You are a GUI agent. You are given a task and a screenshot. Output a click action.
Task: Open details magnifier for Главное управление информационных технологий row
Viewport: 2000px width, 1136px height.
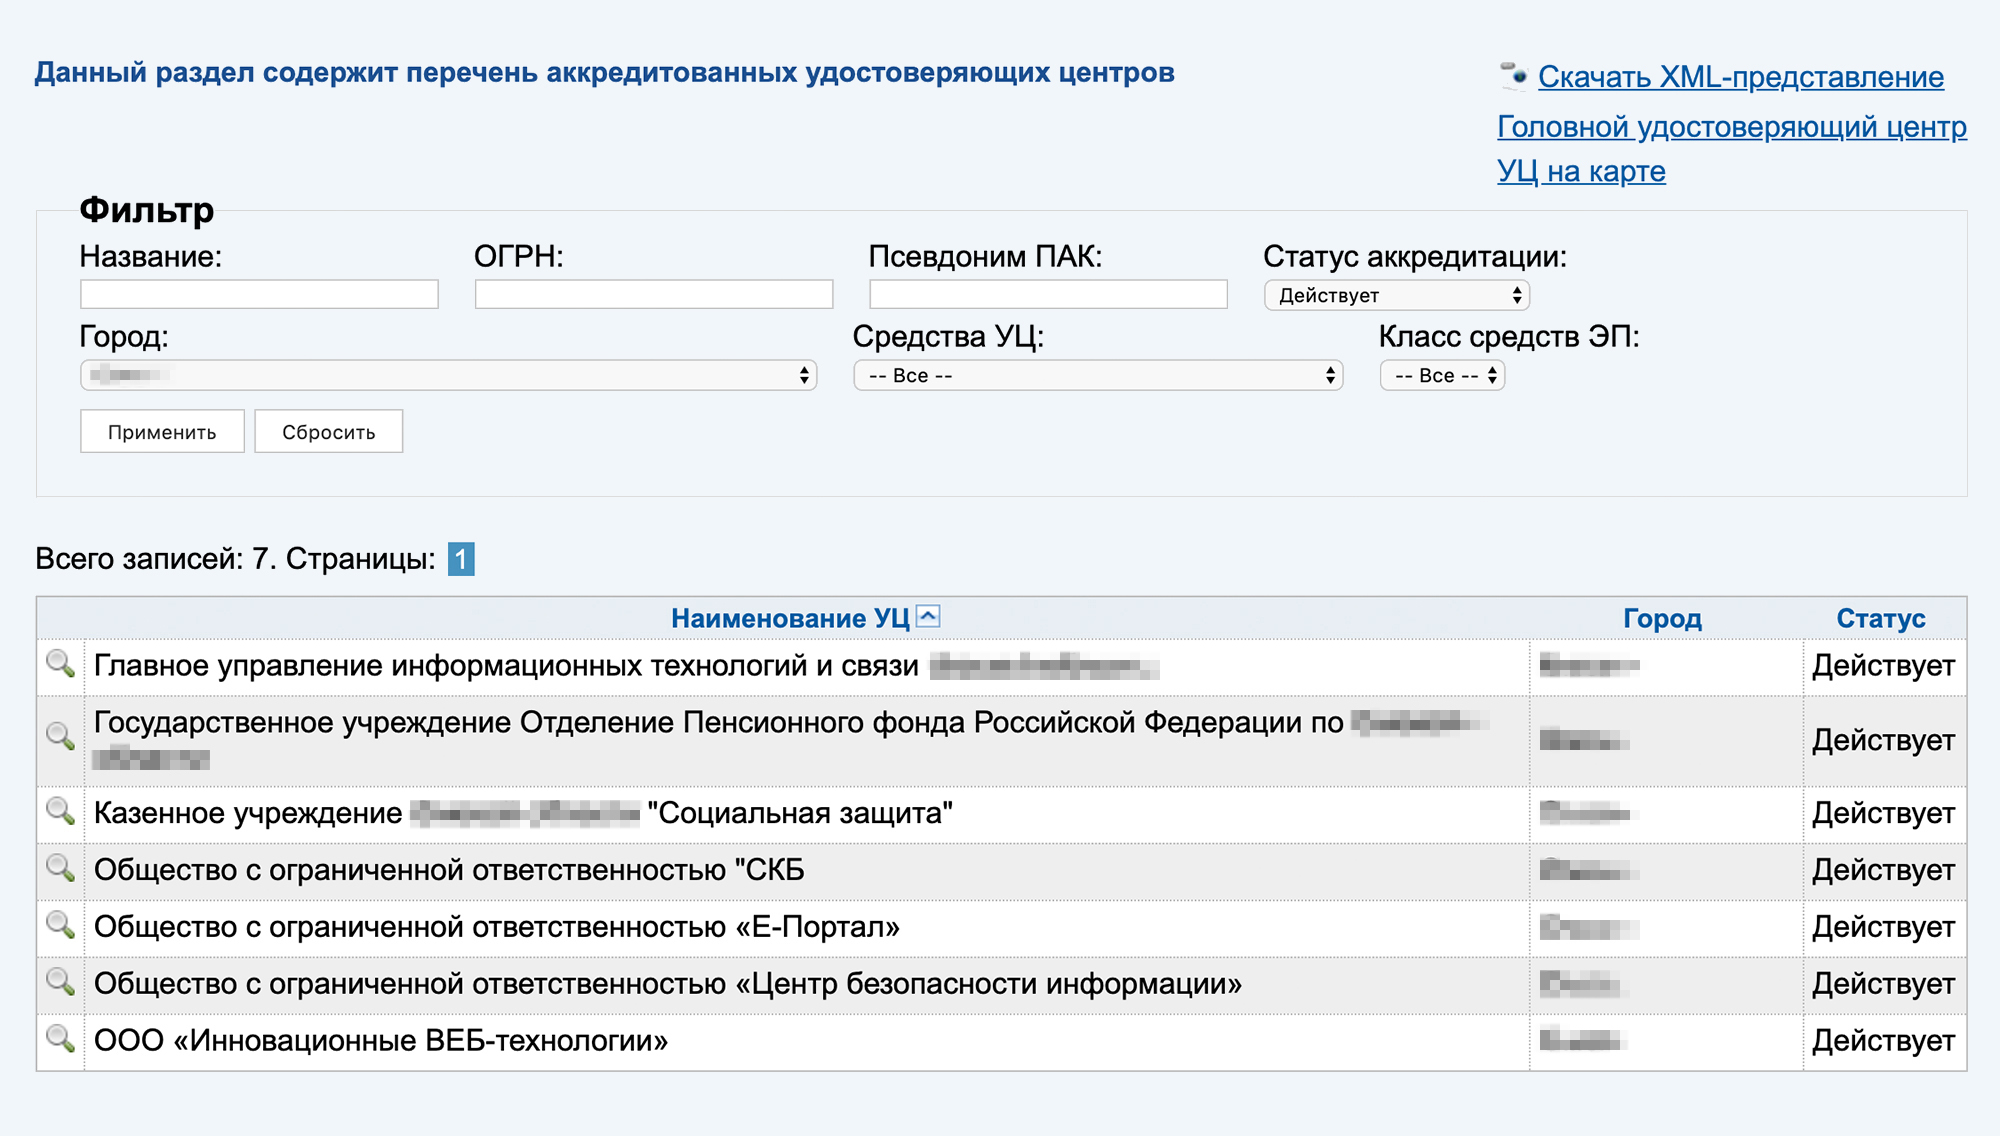click(61, 664)
